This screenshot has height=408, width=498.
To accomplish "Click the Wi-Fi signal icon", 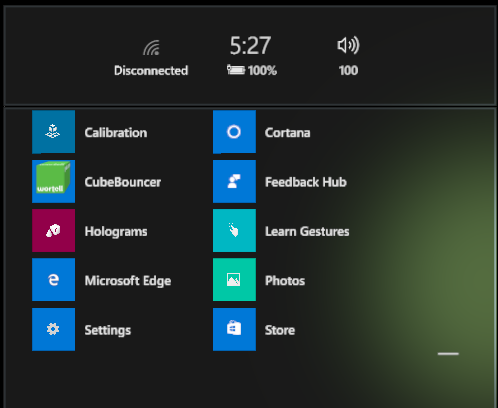I will click(x=152, y=48).
